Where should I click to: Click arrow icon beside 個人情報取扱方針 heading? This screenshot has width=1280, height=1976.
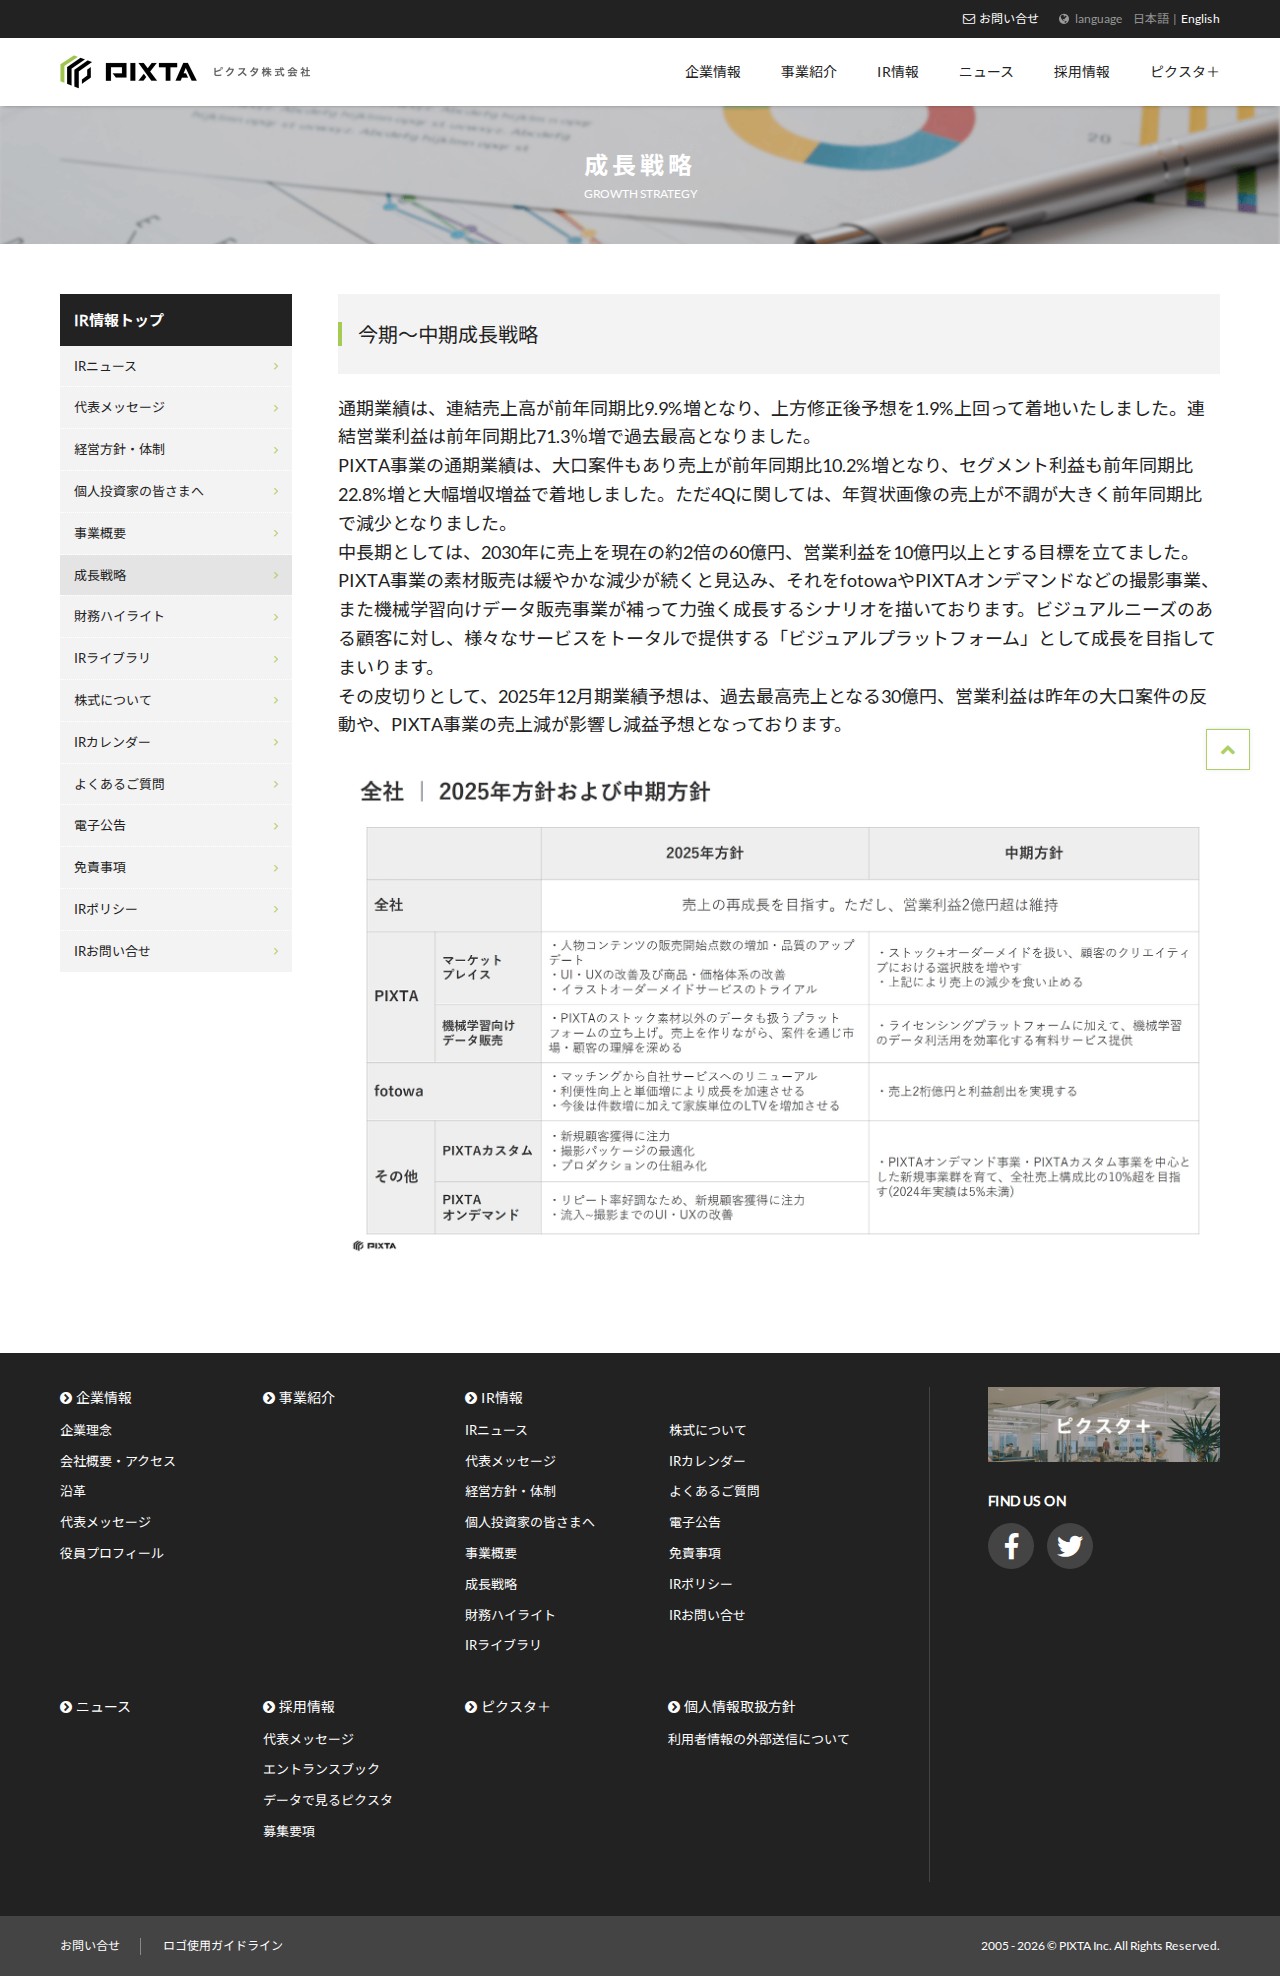674,1707
